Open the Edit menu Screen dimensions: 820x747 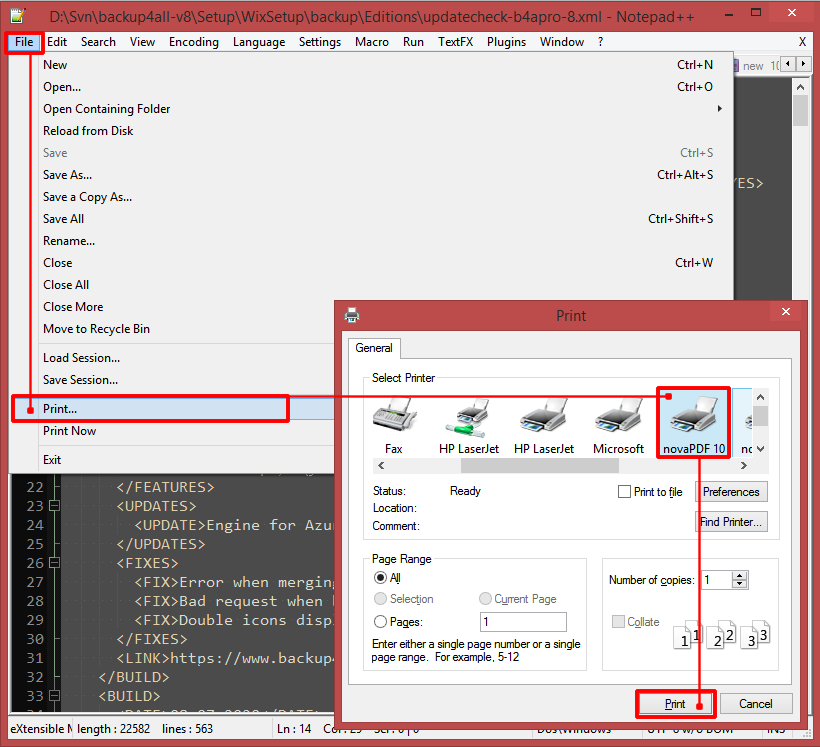pyautogui.click(x=57, y=42)
